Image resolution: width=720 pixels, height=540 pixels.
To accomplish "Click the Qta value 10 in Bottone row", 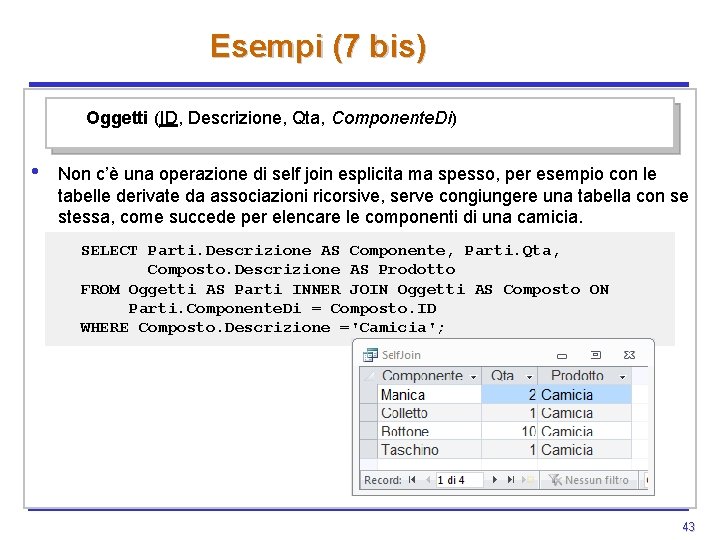I will tap(510, 431).
